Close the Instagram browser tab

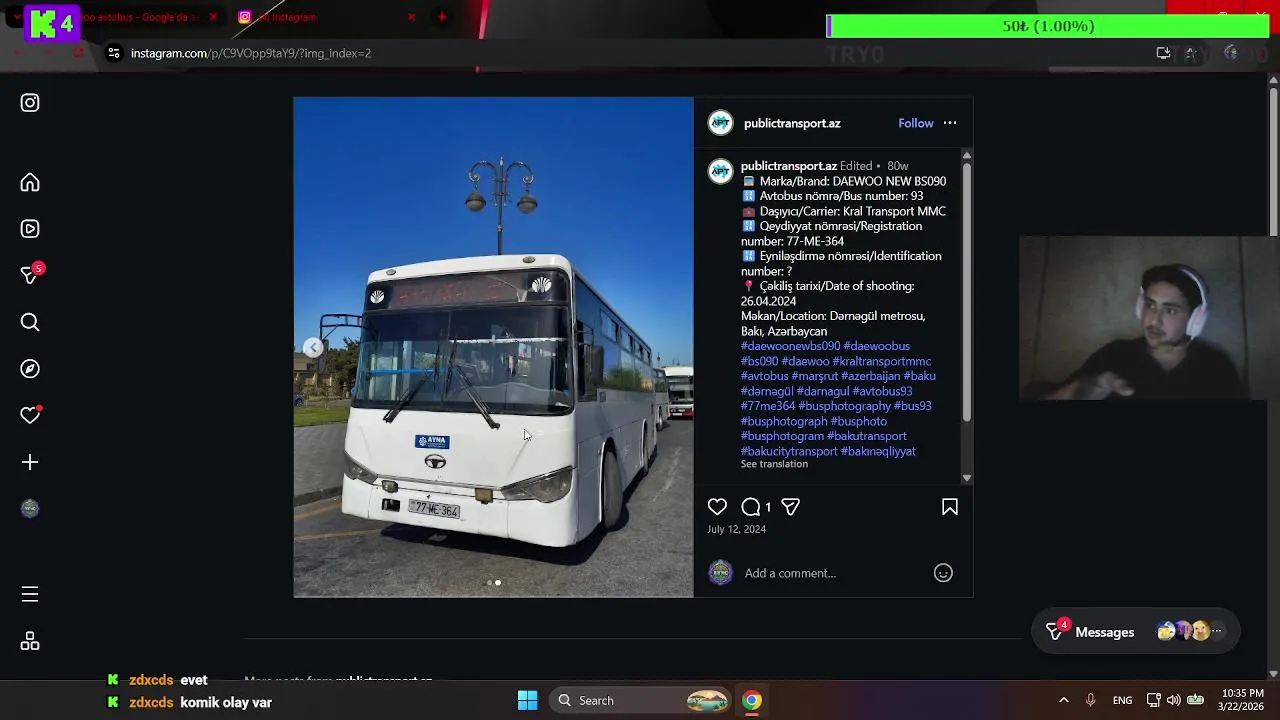411,17
